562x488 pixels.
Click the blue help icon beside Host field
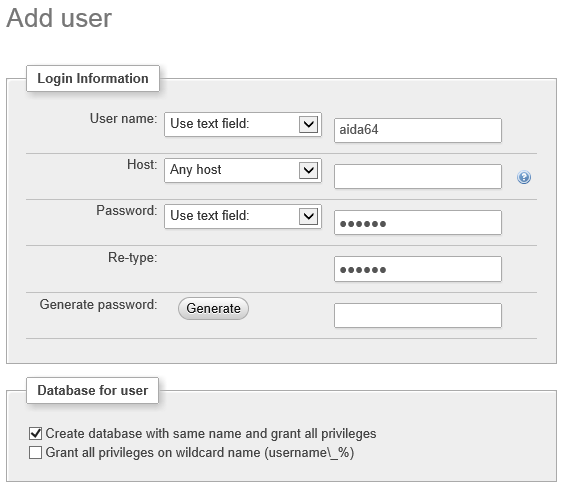click(x=524, y=177)
